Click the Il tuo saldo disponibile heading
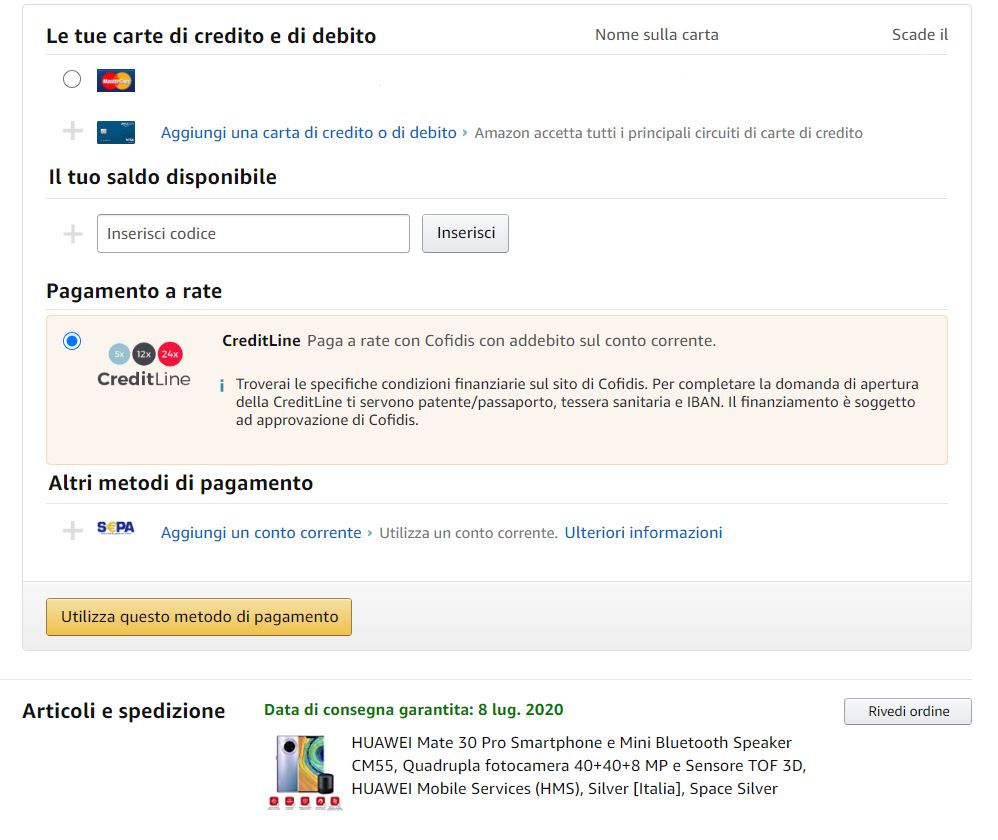Screen dimensions: 998x840 click(163, 177)
